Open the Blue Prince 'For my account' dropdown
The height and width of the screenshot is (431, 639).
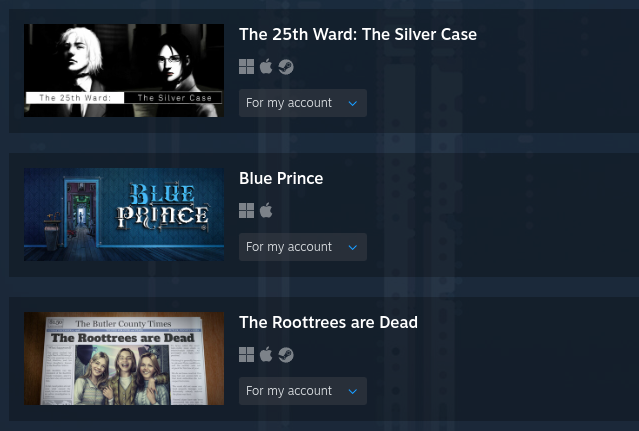(303, 247)
